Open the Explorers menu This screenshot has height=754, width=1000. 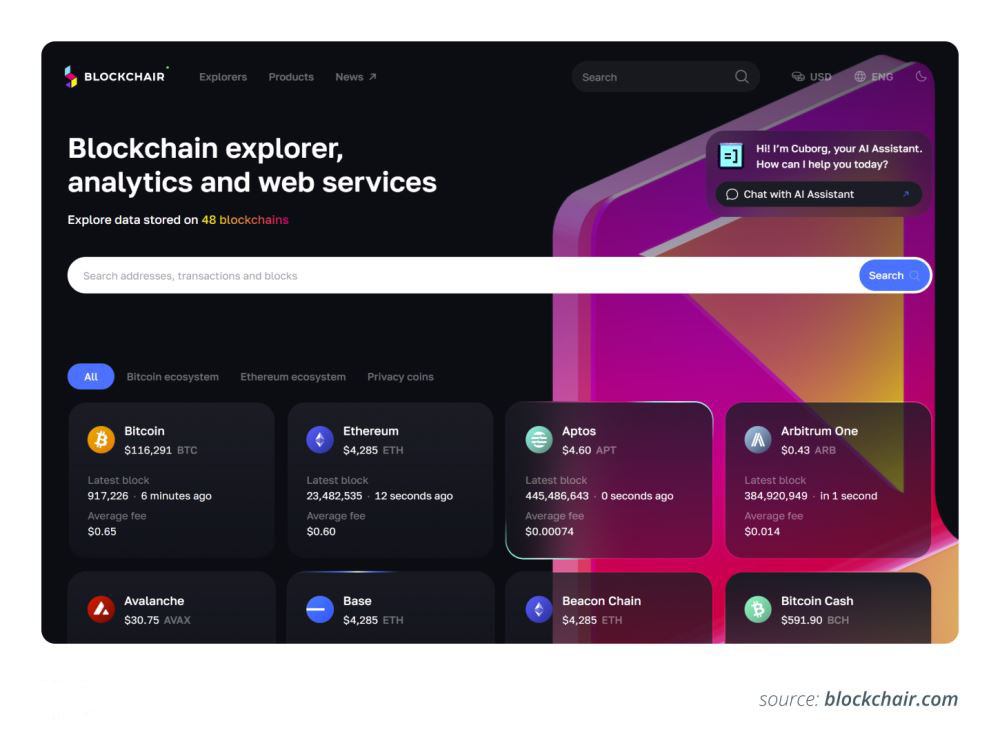(x=222, y=77)
